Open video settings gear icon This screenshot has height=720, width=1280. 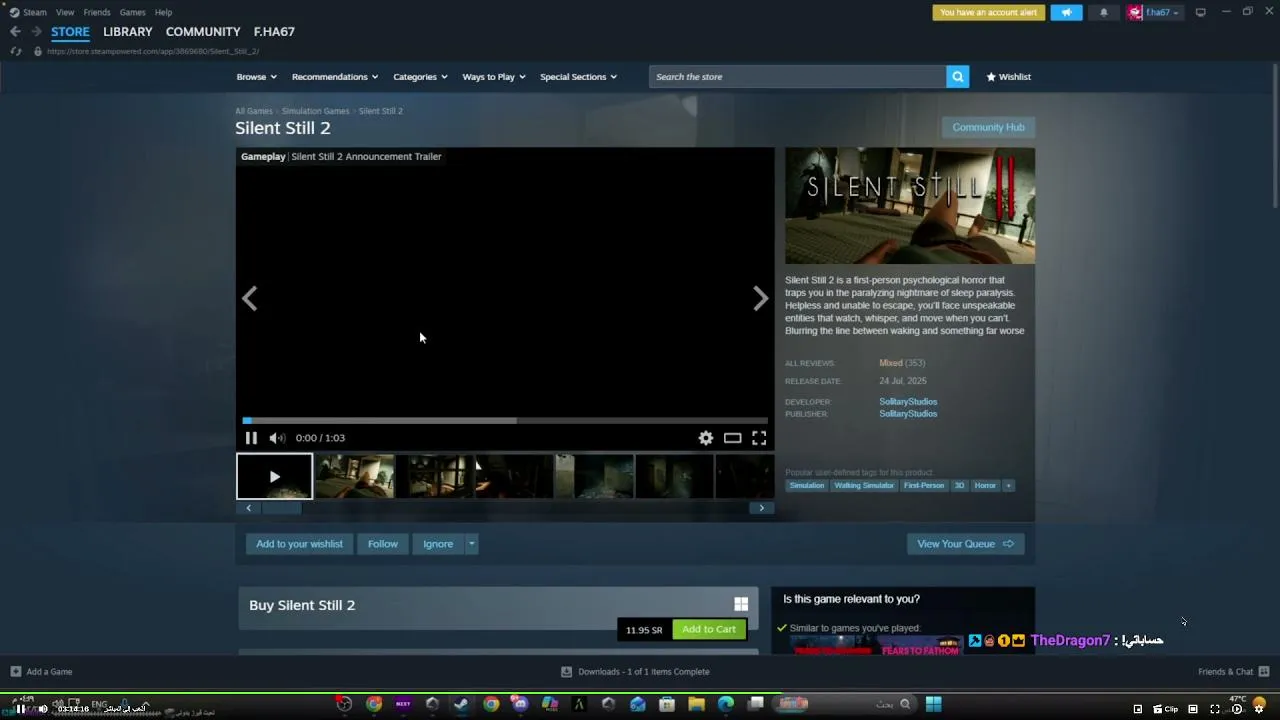coord(706,438)
